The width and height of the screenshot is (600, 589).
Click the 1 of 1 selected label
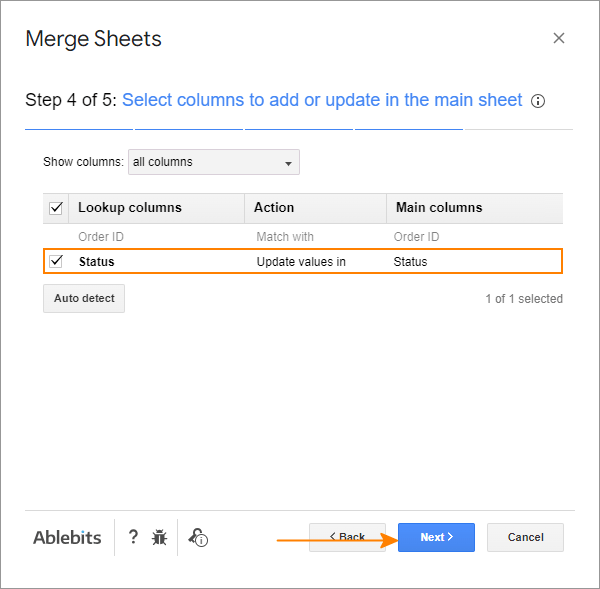click(524, 299)
